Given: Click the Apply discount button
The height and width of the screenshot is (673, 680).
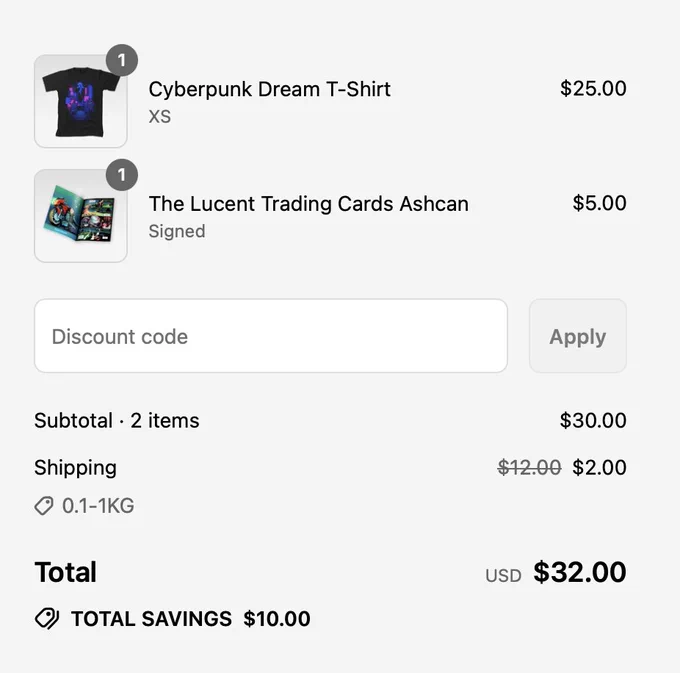Looking at the screenshot, I should click(578, 336).
